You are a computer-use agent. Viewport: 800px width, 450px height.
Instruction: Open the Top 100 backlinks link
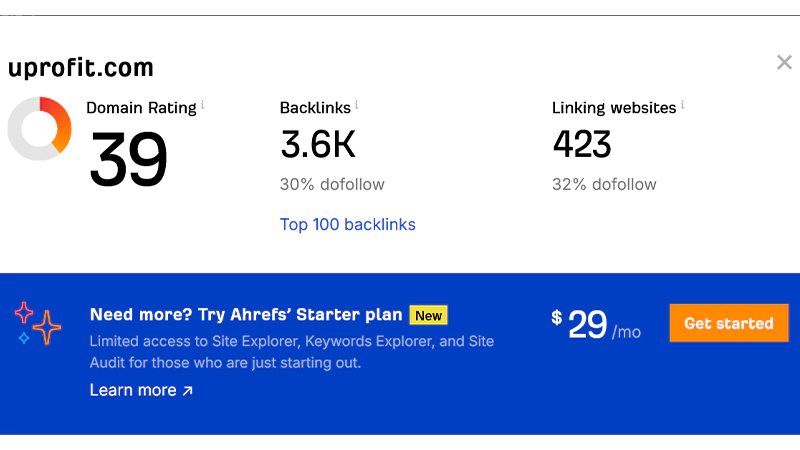pyautogui.click(x=347, y=224)
